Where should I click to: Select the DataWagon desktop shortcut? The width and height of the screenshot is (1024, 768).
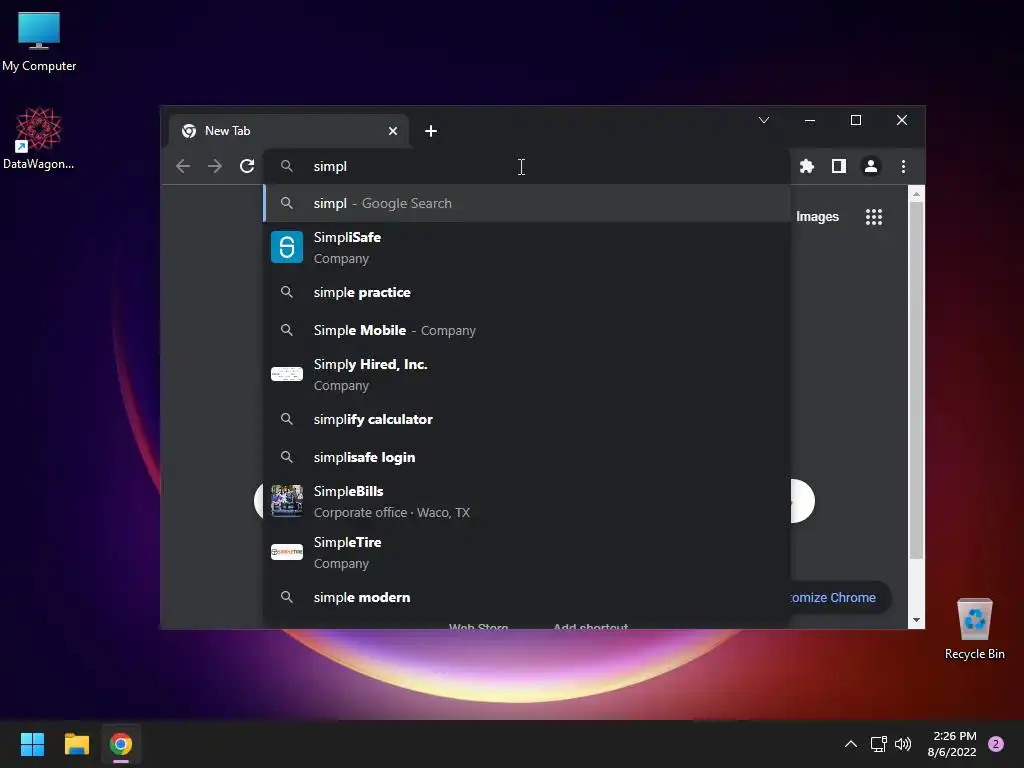click(x=39, y=138)
